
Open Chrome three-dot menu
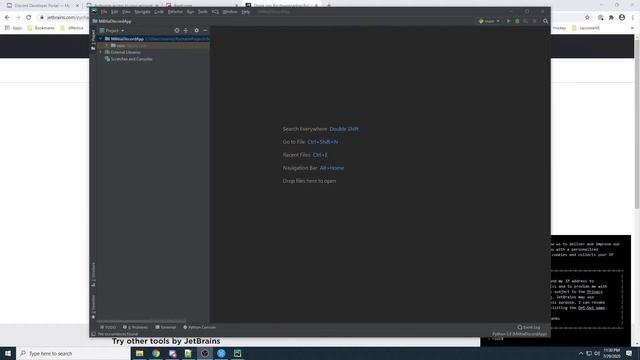(633, 18)
